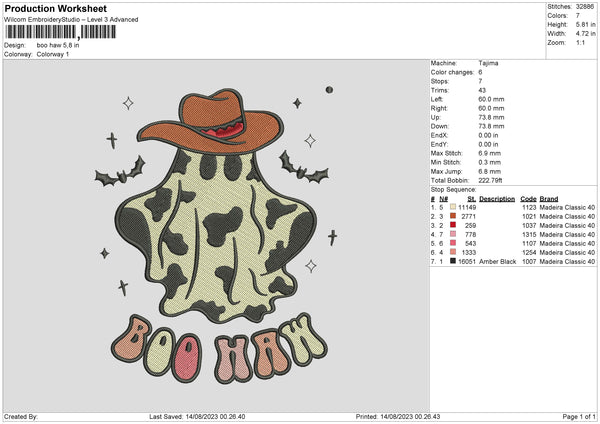Click the Machine value Tajima

pyautogui.click(x=488, y=63)
